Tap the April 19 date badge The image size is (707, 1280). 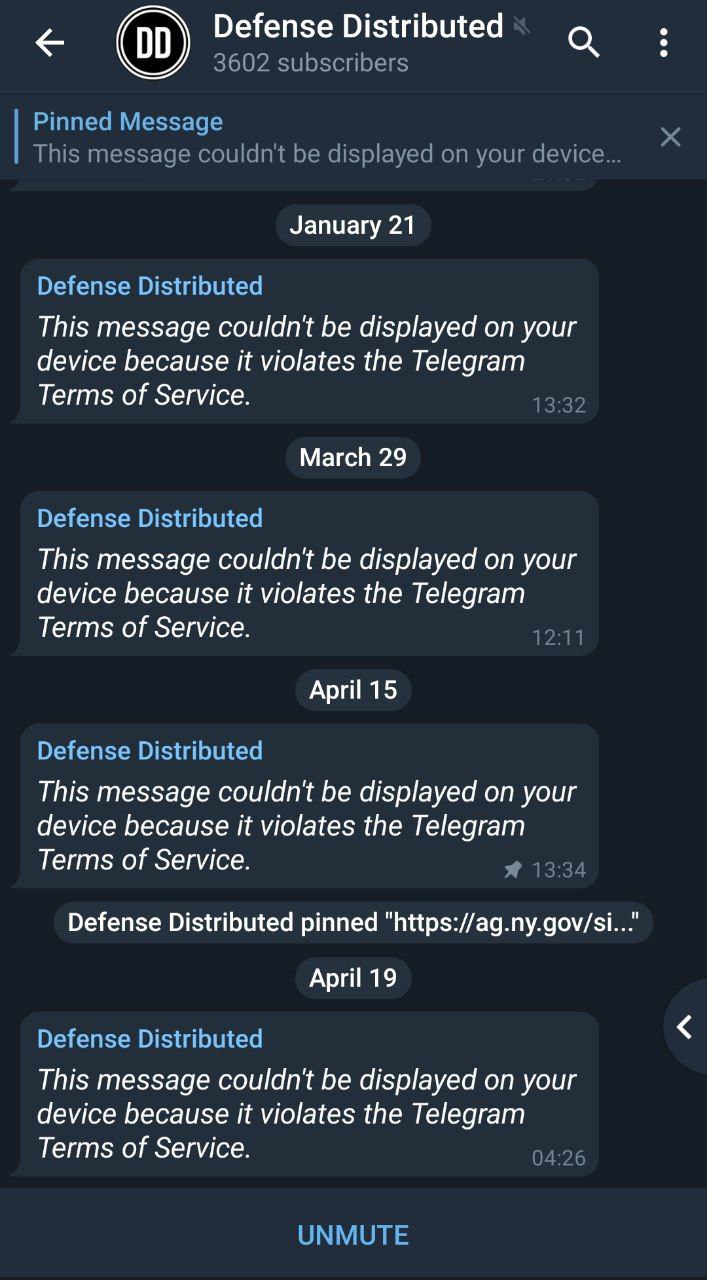click(x=353, y=978)
